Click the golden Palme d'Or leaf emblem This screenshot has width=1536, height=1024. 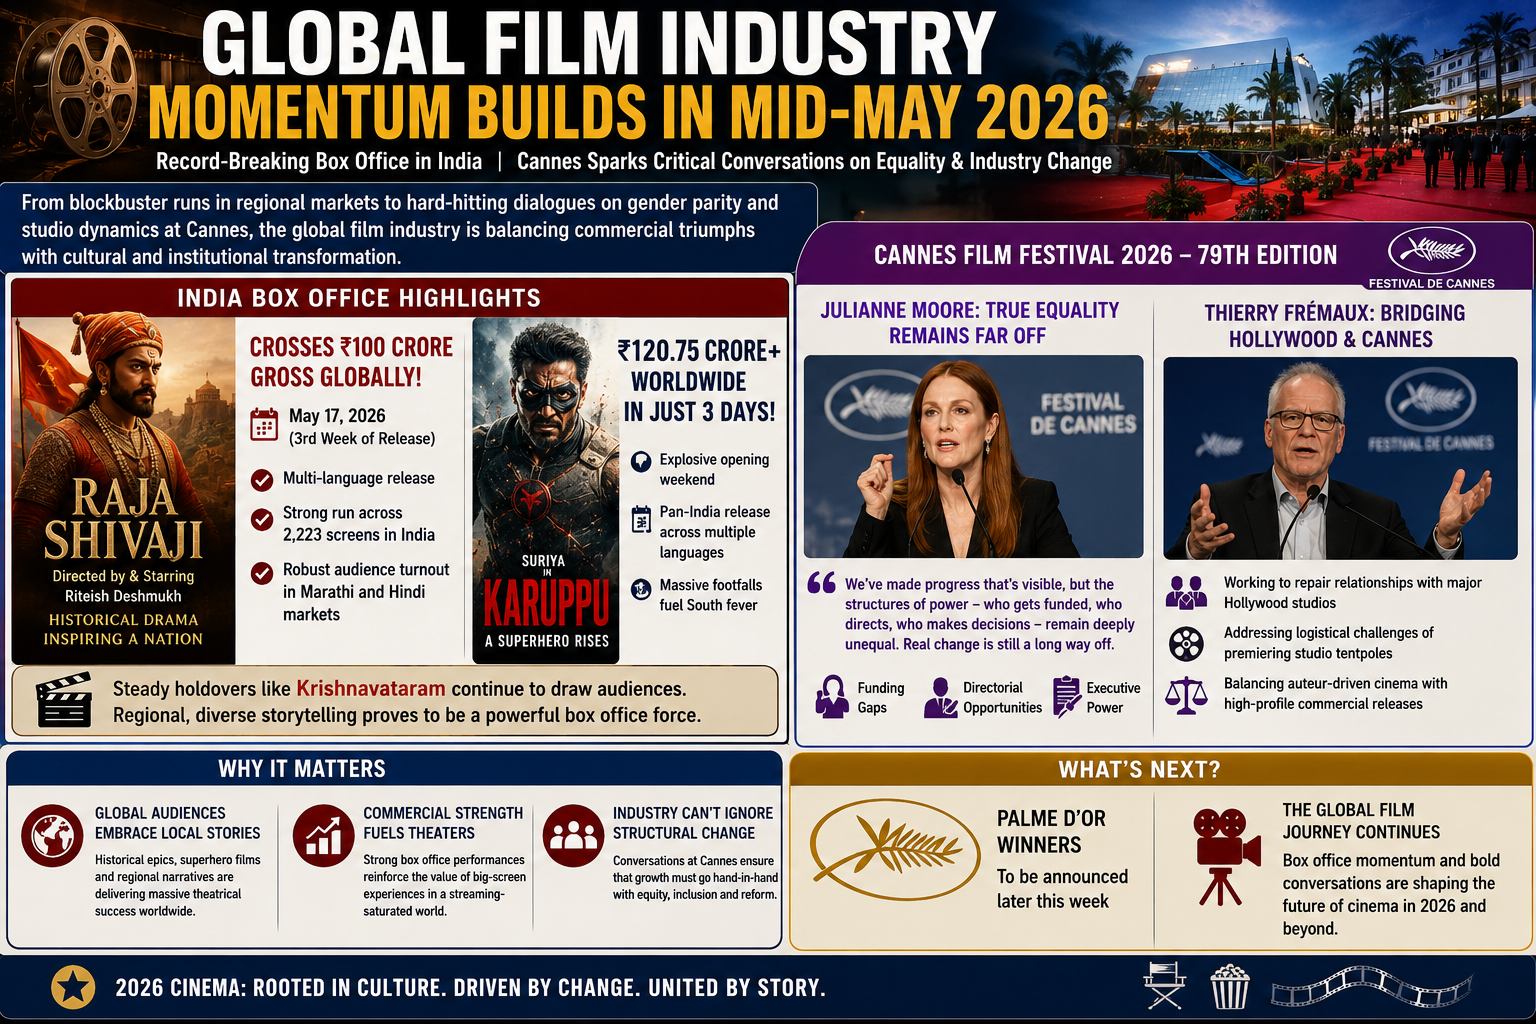894,849
